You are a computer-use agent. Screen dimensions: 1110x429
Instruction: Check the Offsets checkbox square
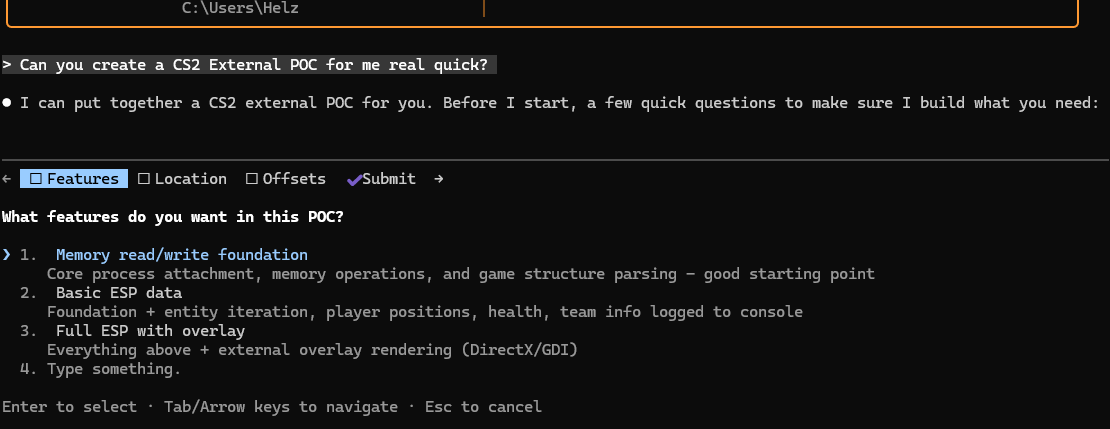(251, 179)
